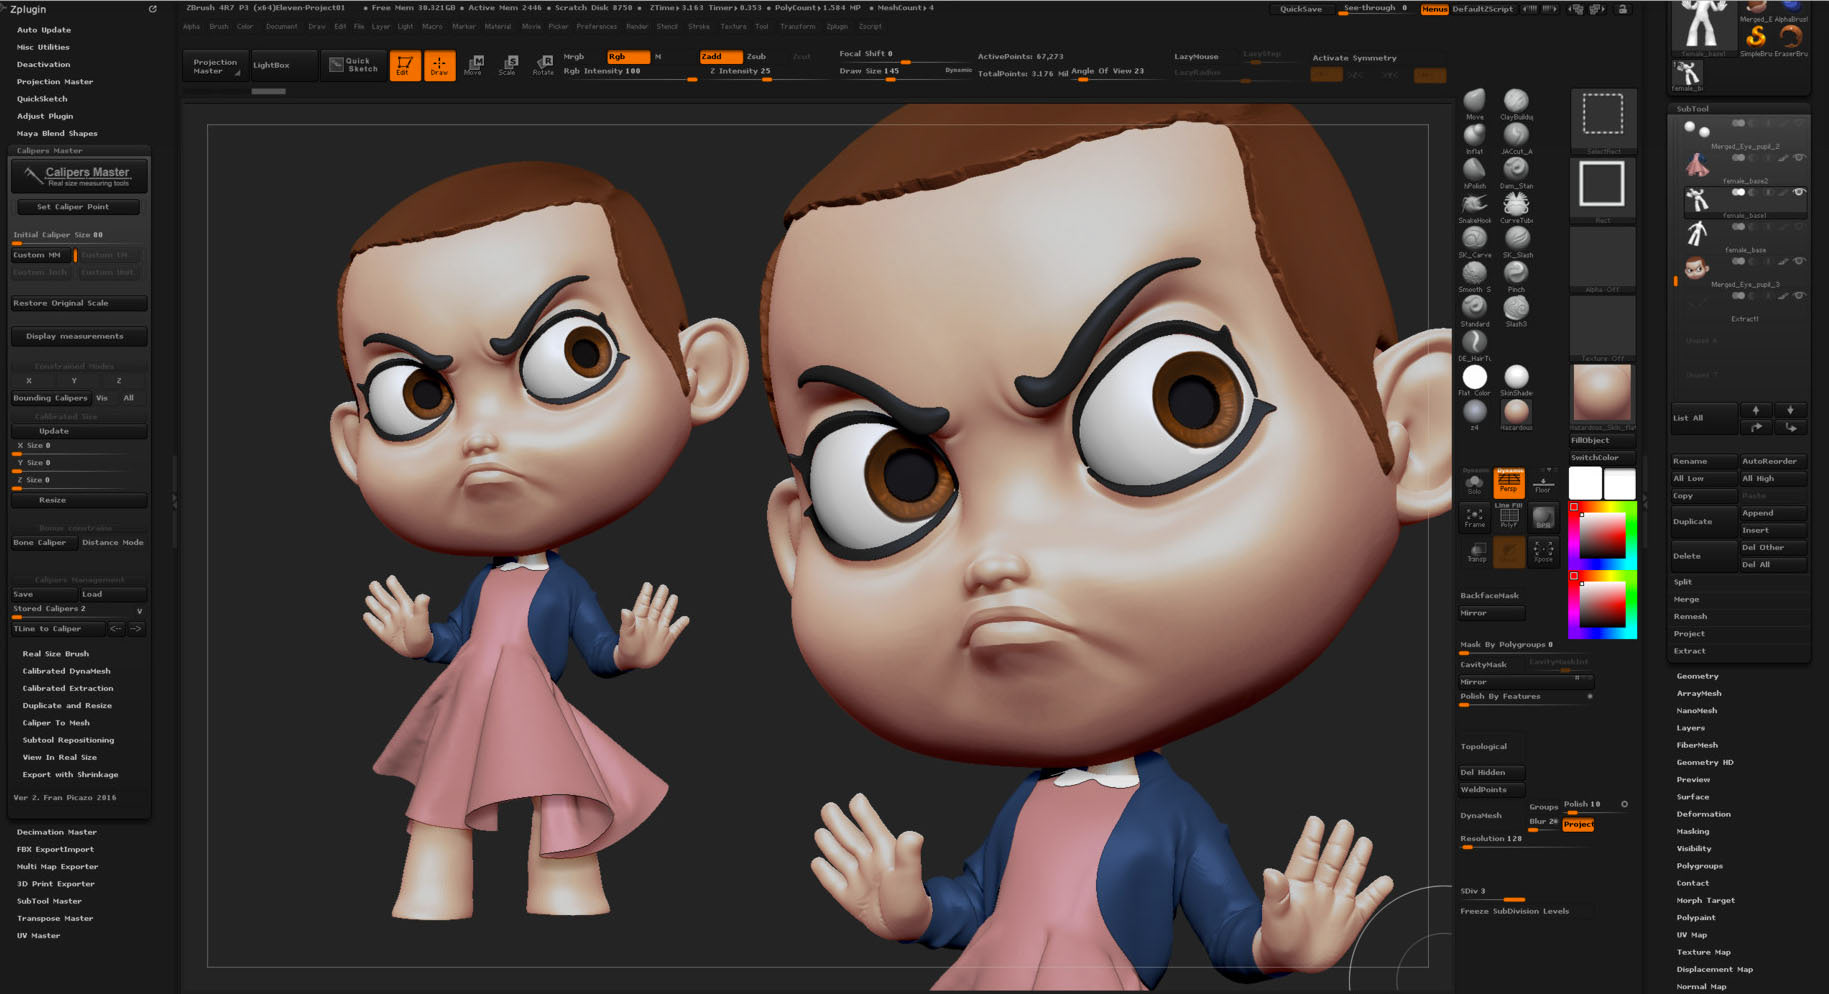Image resolution: width=1829 pixels, height=994 pixels.
Task: Activate Edit mode button
Action: [x=404, y=65]
